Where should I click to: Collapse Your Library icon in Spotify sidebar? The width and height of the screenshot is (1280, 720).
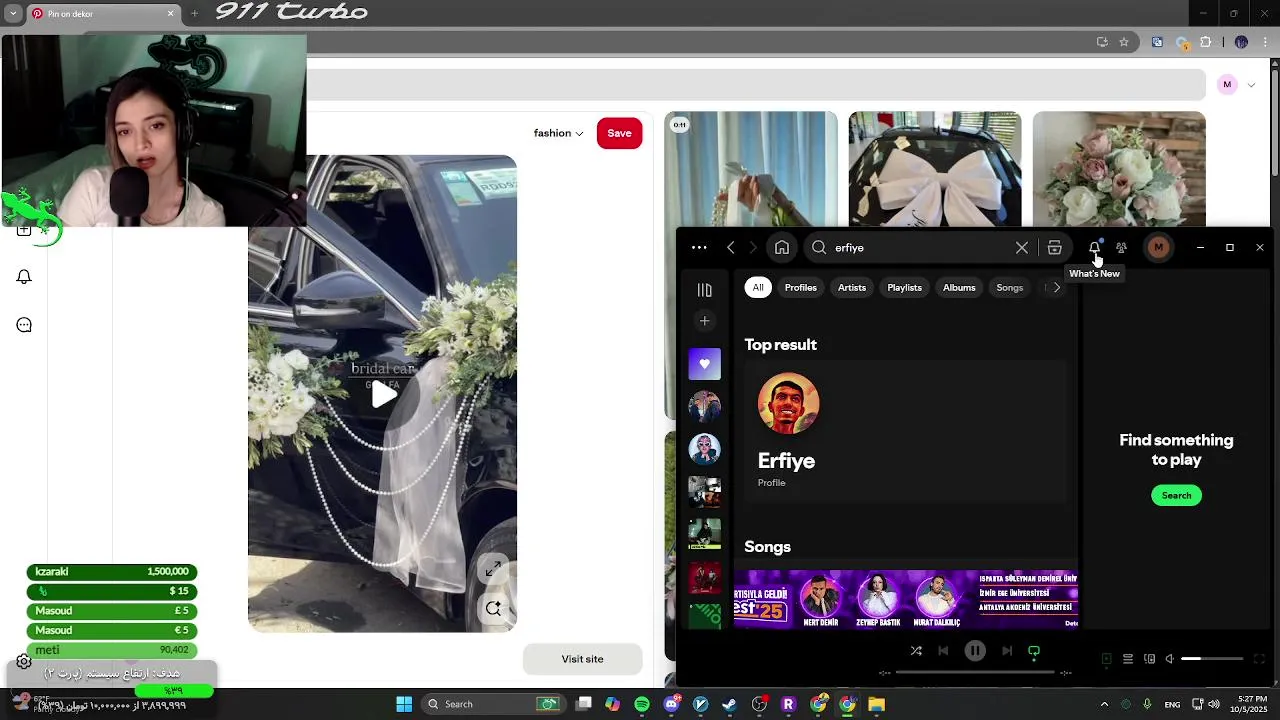tap(705, 290)
